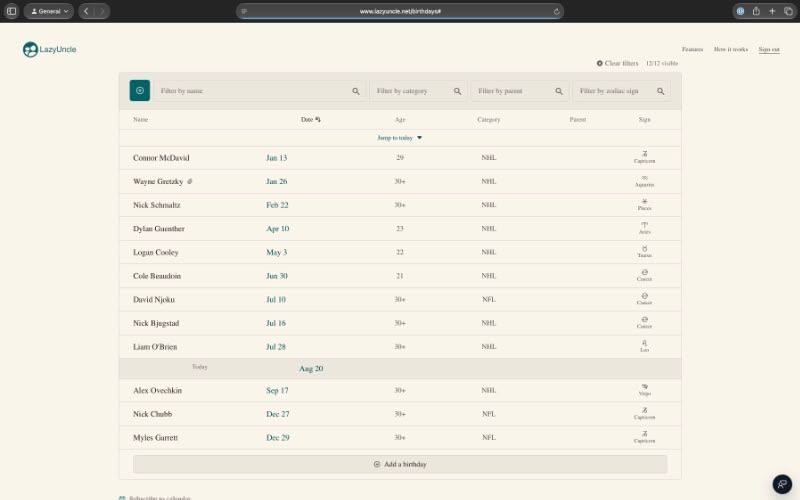This screenshot has height=500, width=800.
Task: Click the note icon beside Wayne Gretzky
Action: 190,181
